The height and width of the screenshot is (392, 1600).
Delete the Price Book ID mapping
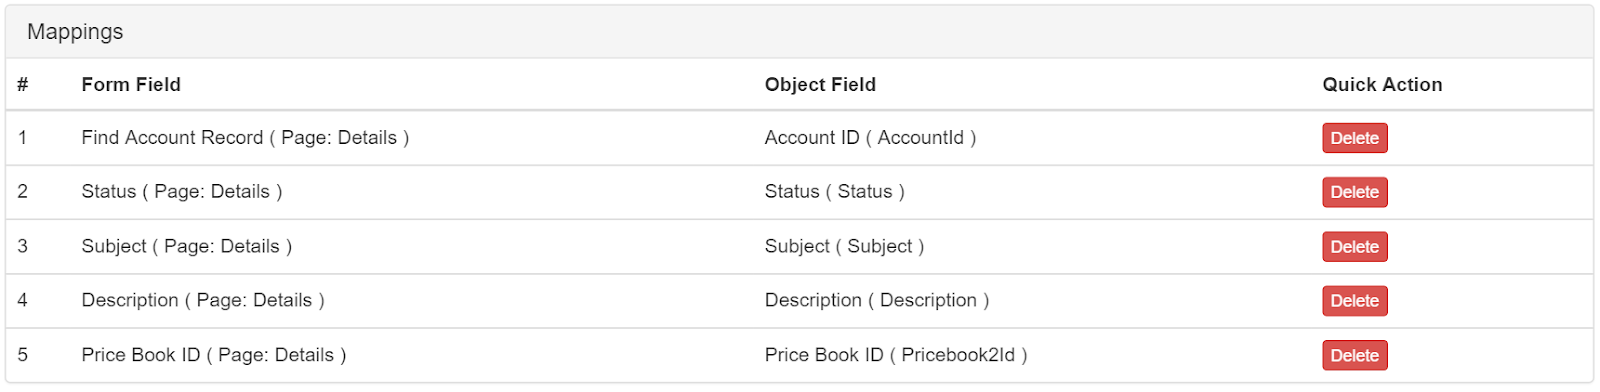point(1354,355)
